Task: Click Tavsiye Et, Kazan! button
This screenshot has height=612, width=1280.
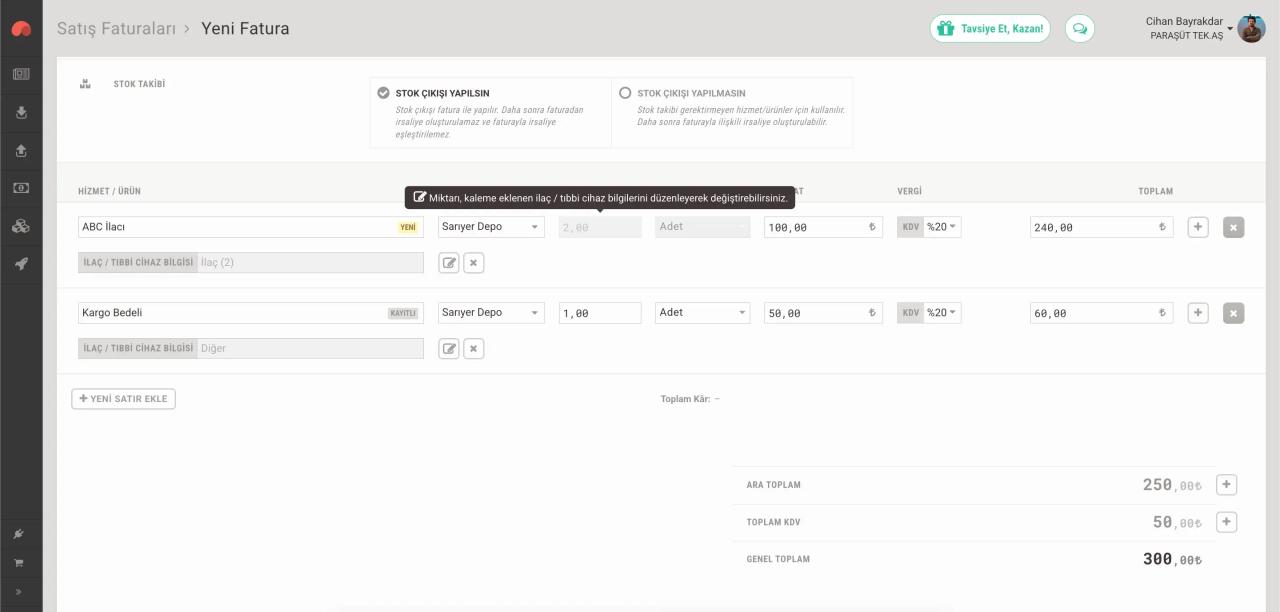Action: point(990,29)
